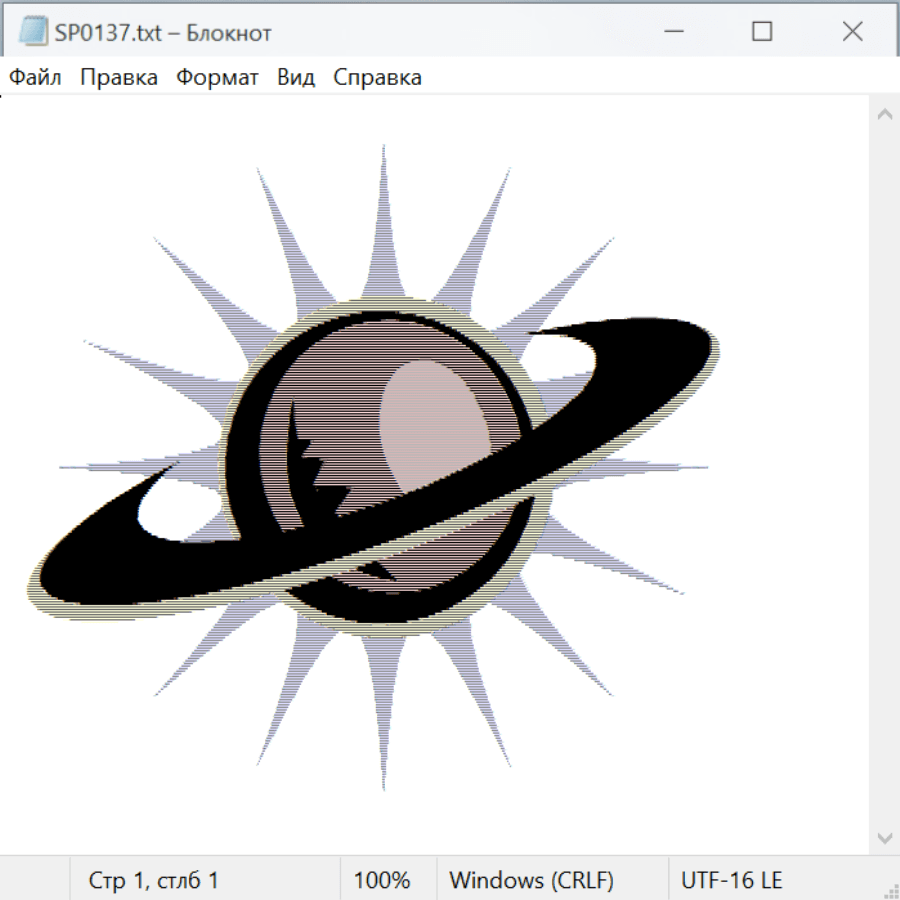Maximize the Notepad window
The height and width of the screenshot is (900, 900).
762,32
